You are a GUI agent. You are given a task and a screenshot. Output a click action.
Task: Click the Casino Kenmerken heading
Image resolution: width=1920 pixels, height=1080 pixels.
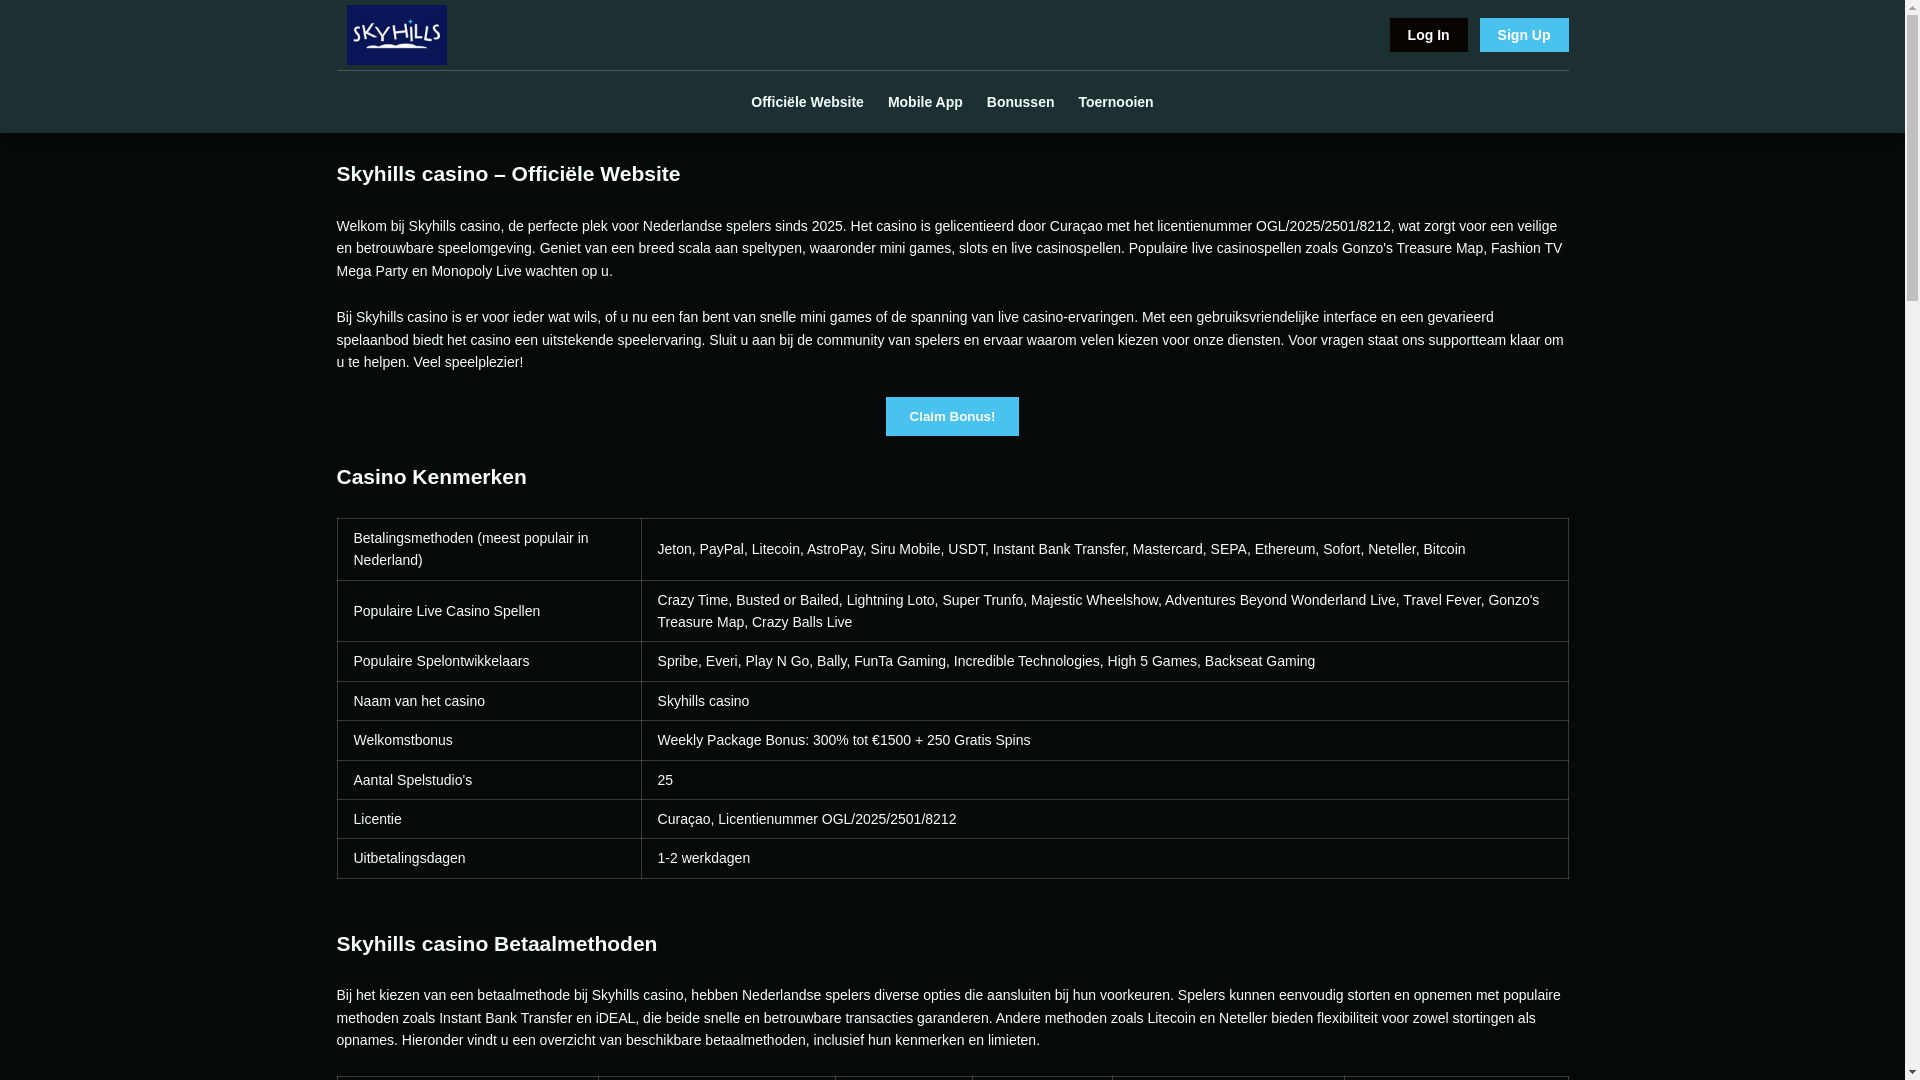(431, 477)
